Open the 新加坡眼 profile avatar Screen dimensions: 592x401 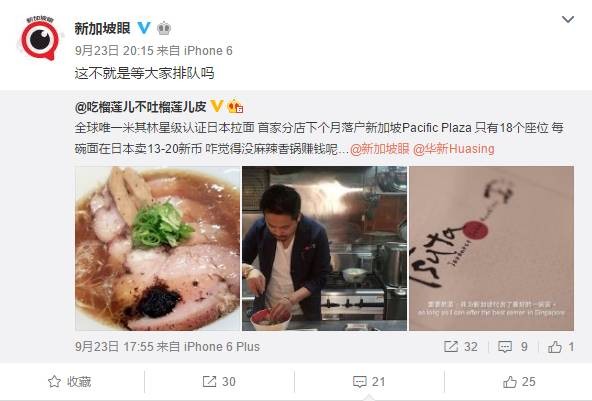tap(40, 39)
